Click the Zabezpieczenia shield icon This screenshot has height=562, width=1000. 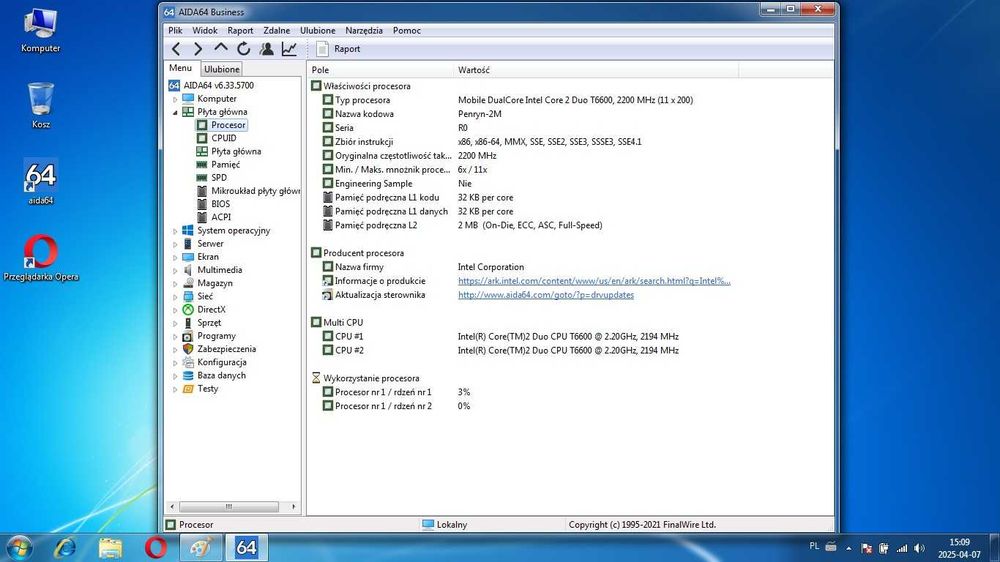[x=188, y=349]
